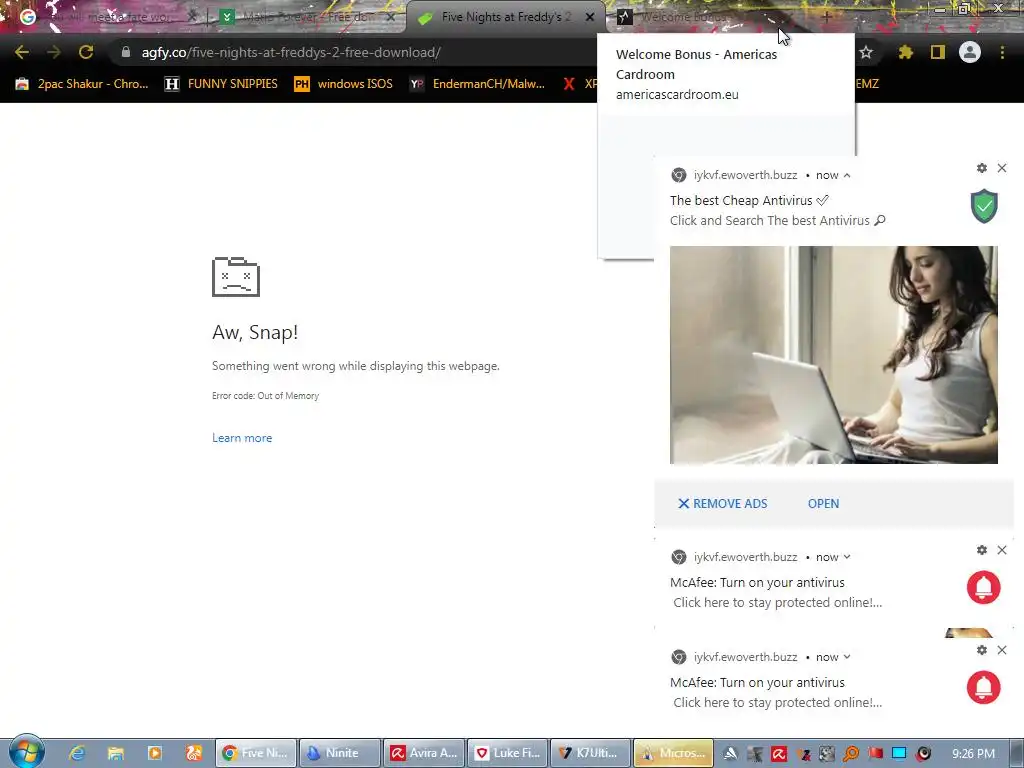Click red bell icon on second McAfee notification
The image size is (1024, 768).
pos(984,687)
